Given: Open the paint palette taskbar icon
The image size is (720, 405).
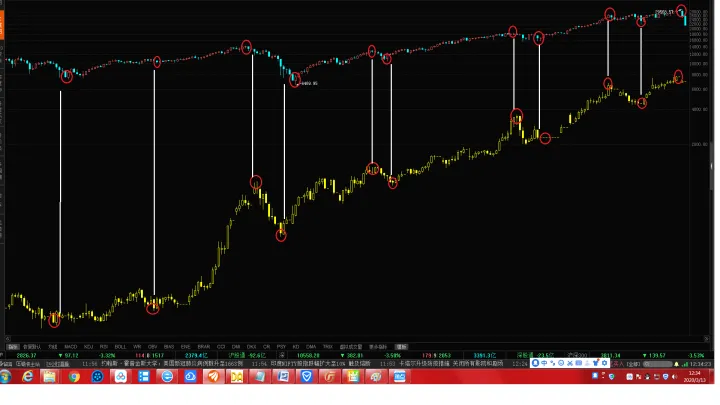Looking at the screenshot, I should pos(376,377).
